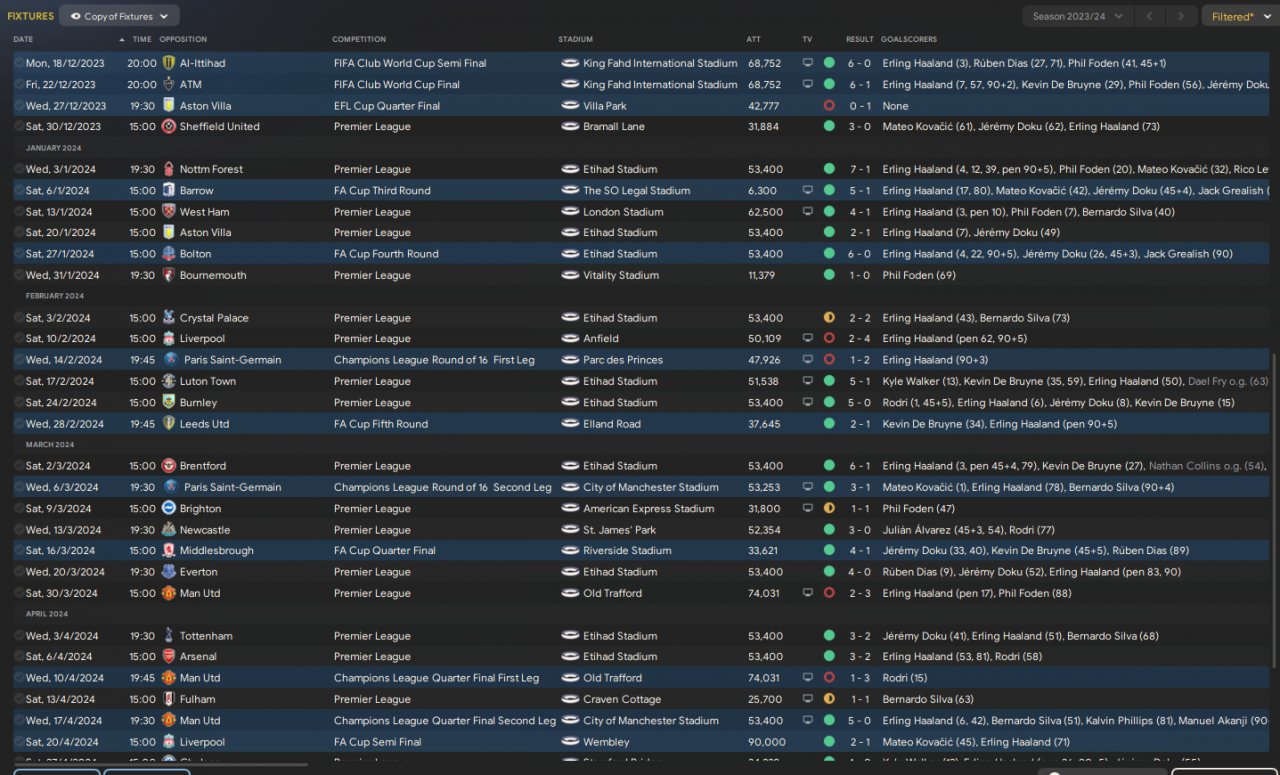The height and width of the screenshot is (775, 1280).
Task: Go to the previous season with the left arrow
Action: point(1152,16)
